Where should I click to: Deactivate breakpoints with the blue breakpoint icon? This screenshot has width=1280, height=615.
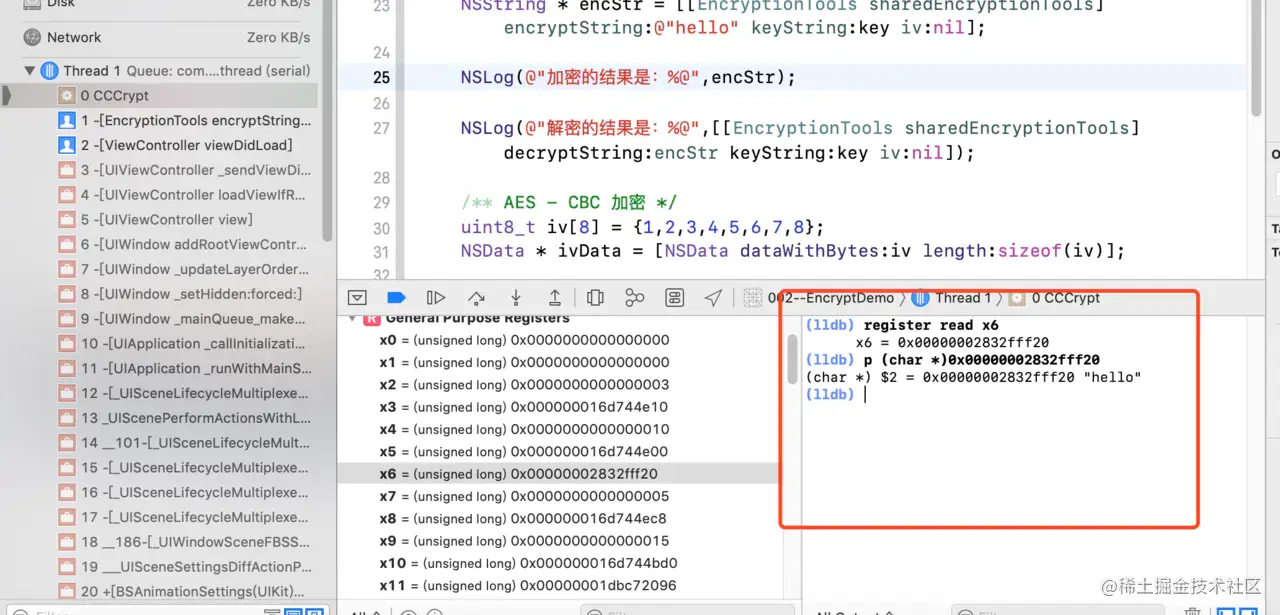[x=396, y=298]
